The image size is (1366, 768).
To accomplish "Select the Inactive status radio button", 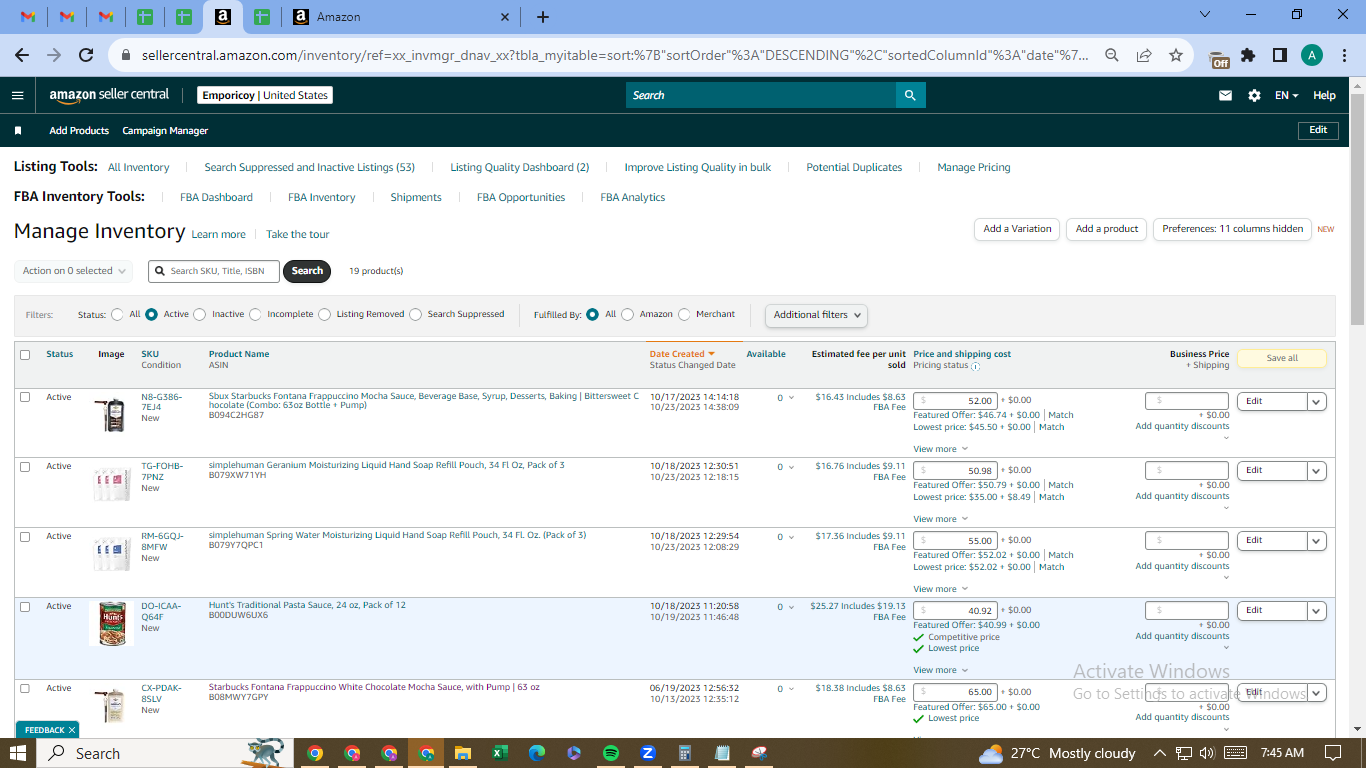I will pyautogui.click(x=200, y=314).
